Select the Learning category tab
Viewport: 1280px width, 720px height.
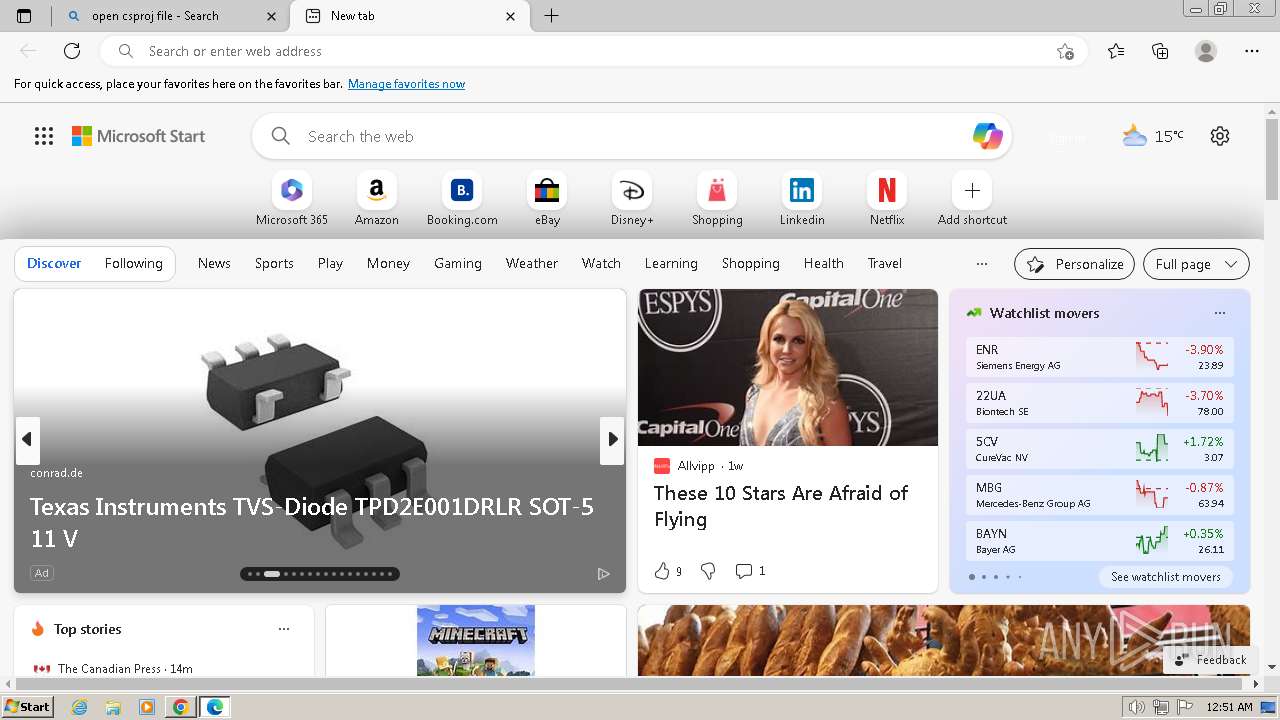[671, 263]
